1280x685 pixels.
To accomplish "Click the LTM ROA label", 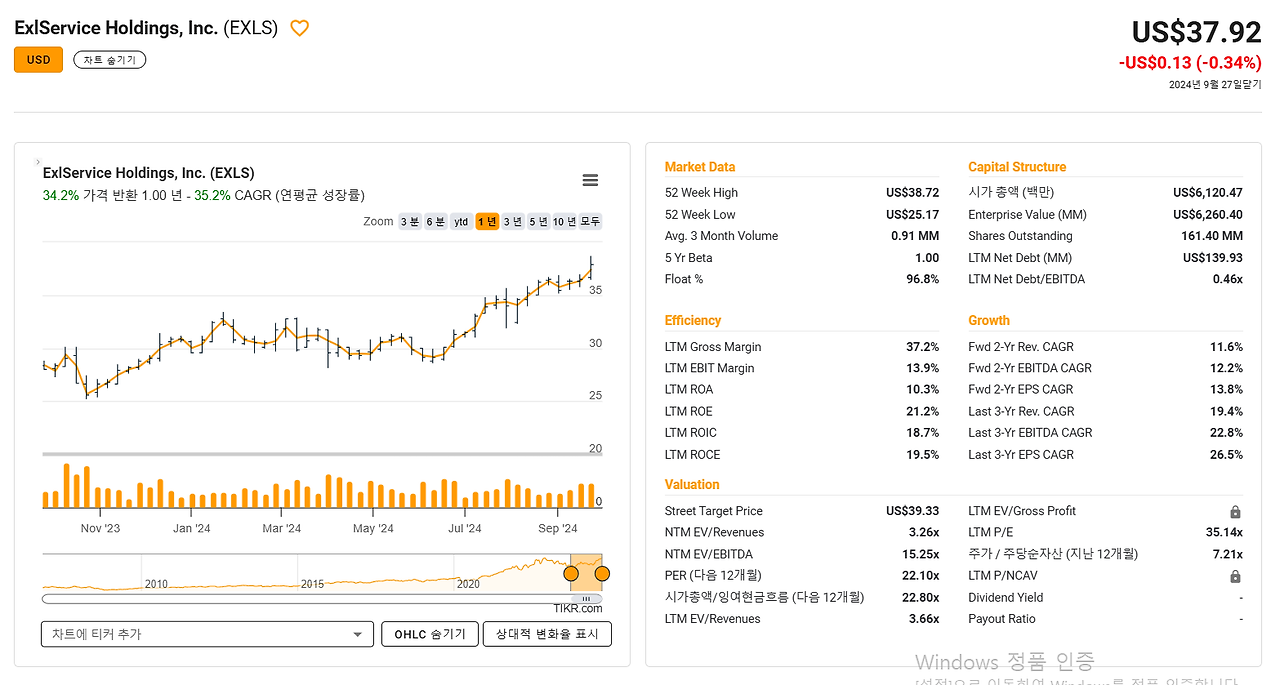I will 690,390.
